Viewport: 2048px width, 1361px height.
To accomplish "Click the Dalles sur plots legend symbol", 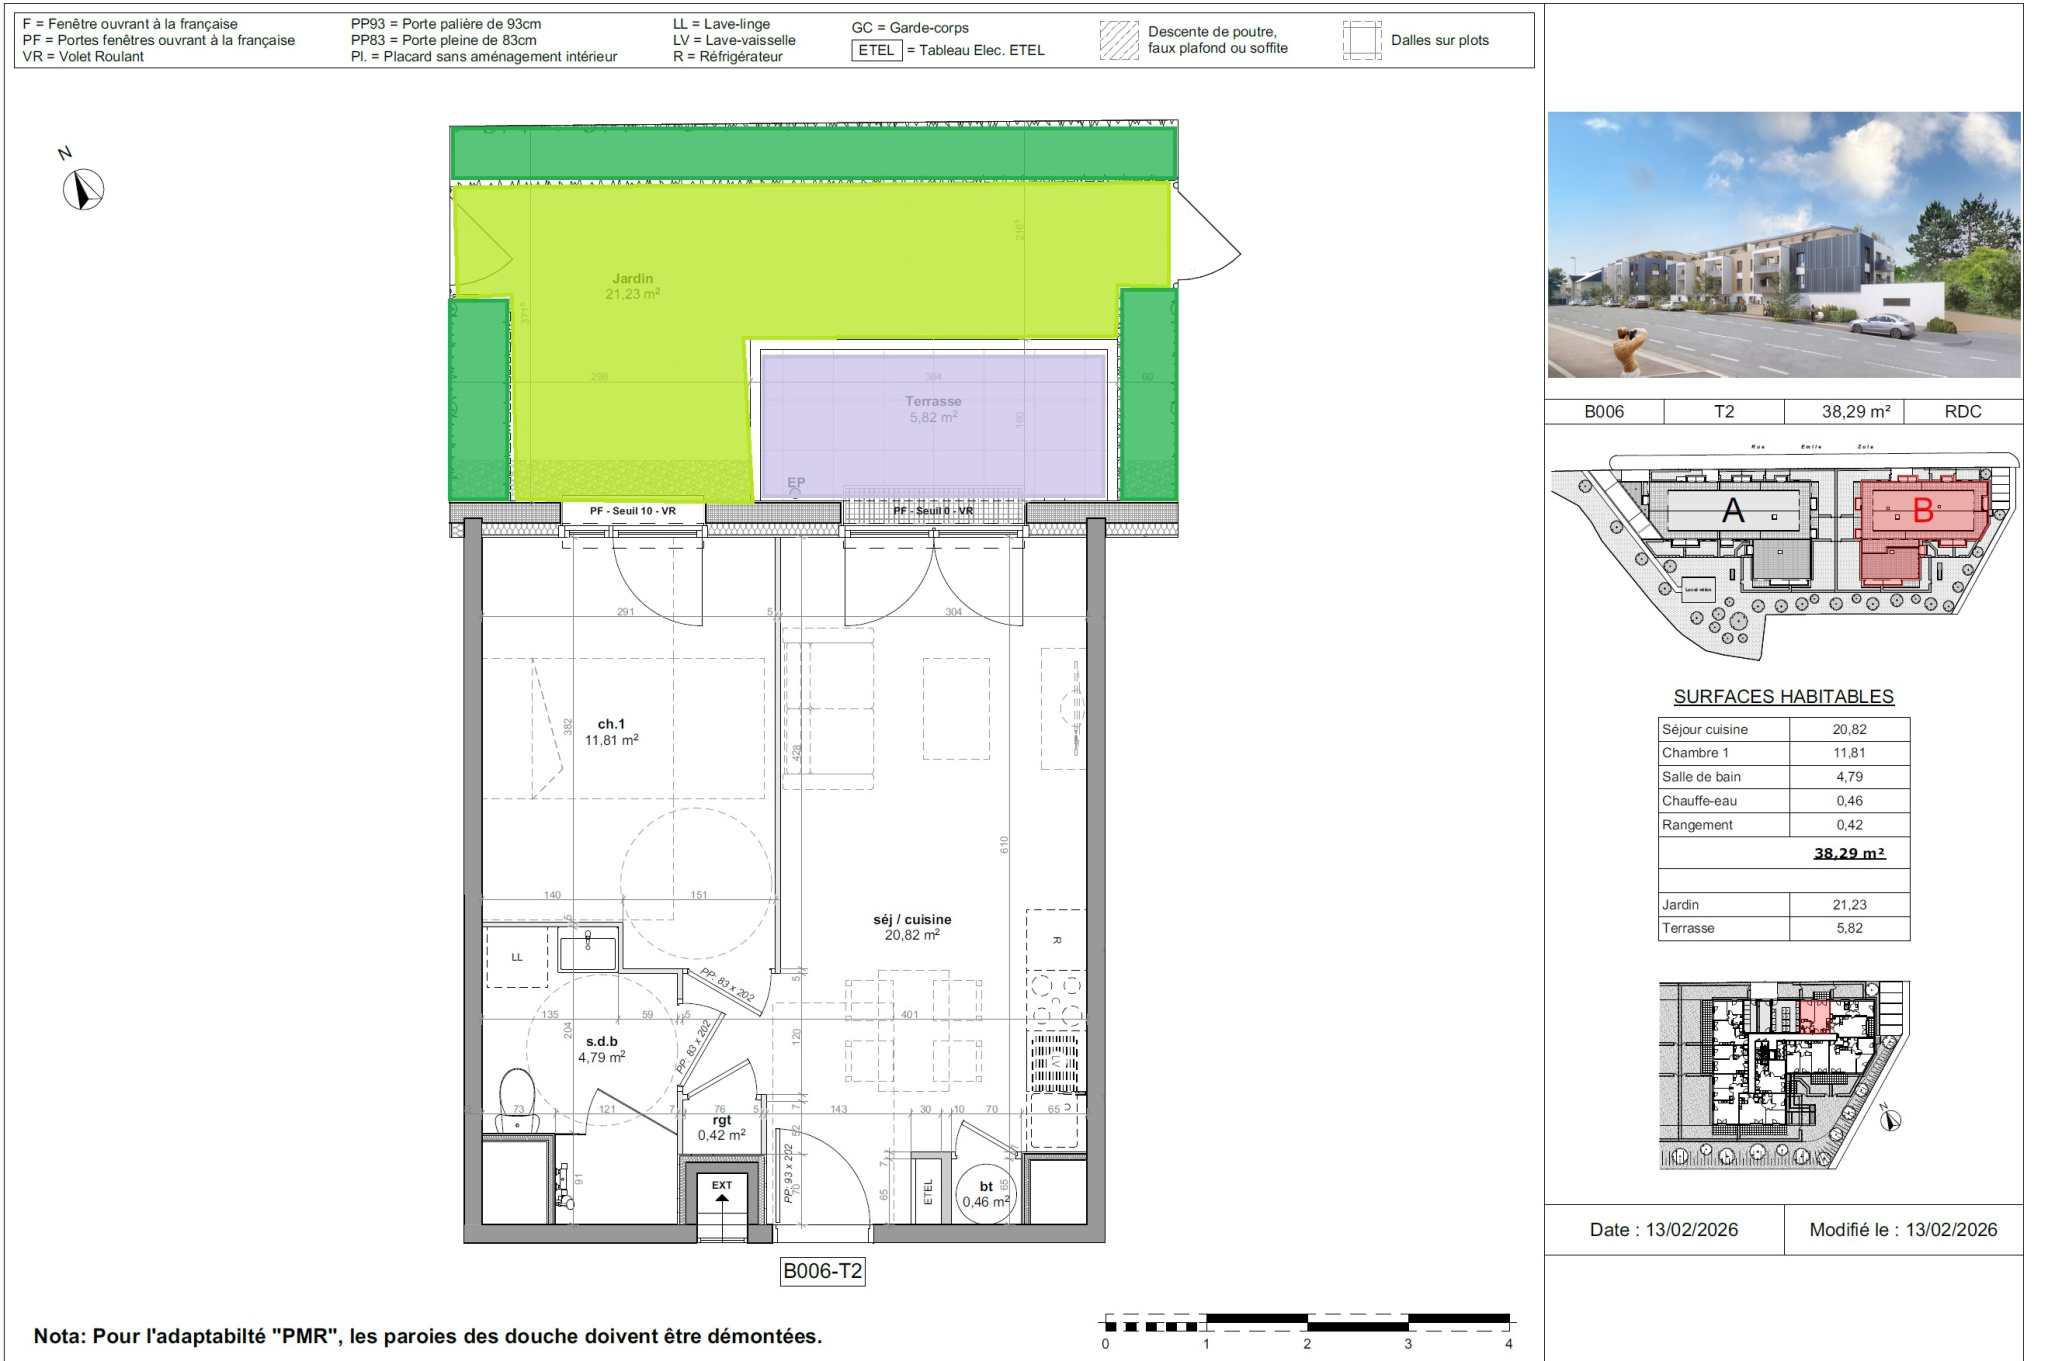I will click(x=1362, y=40).
